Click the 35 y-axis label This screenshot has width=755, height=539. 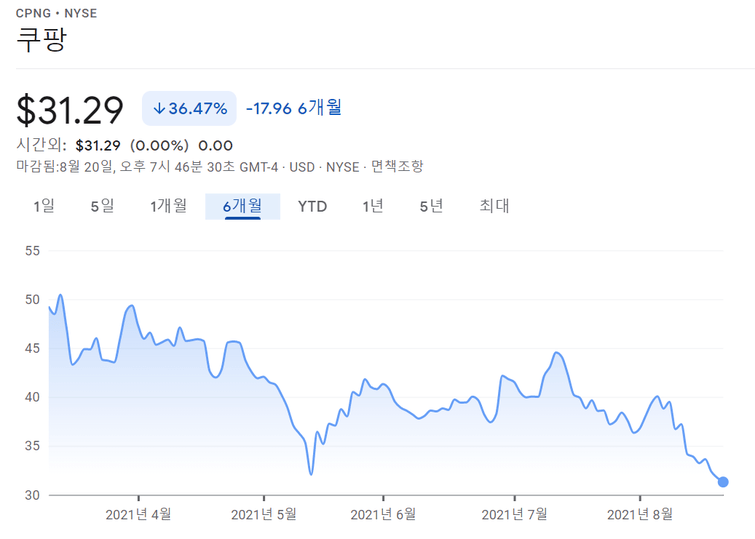[x=32, y=446]
